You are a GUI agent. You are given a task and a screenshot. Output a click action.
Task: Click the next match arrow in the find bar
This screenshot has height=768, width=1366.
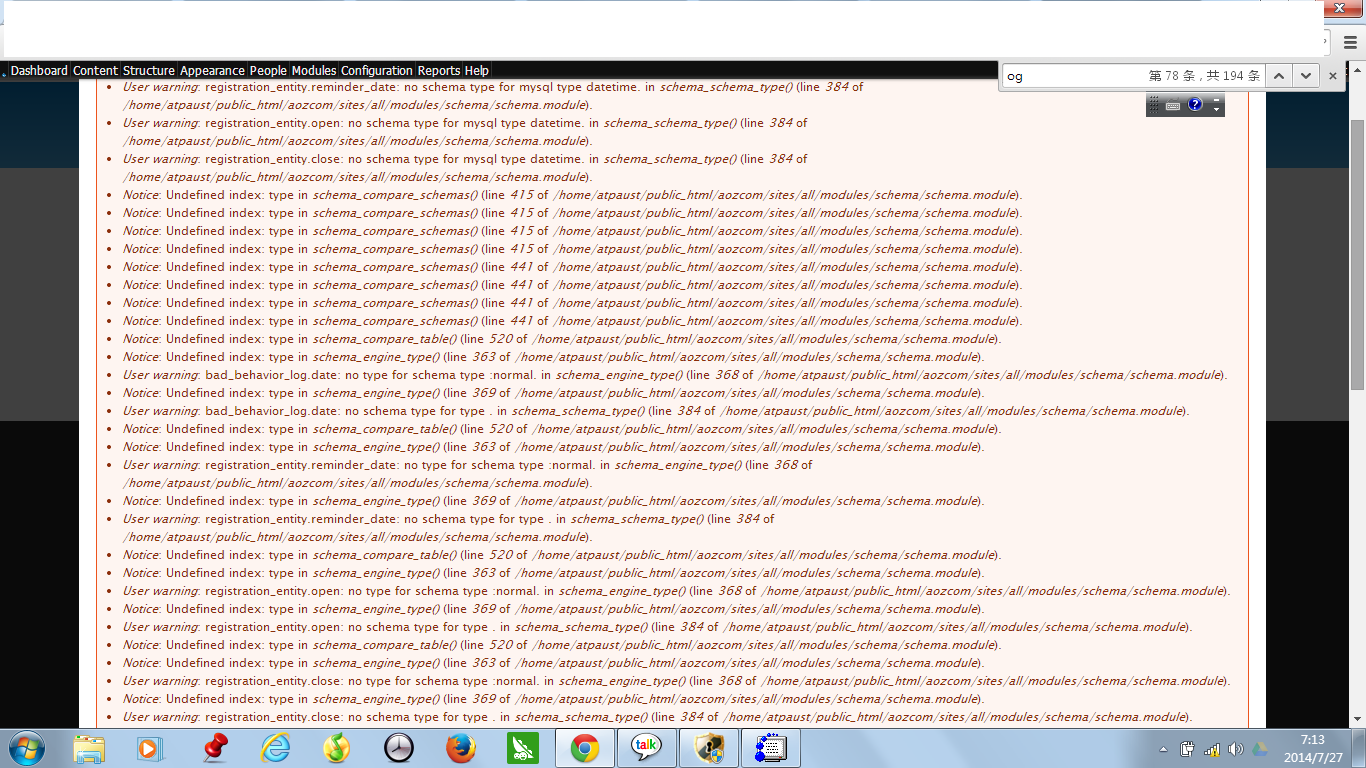pyautogui.click(x=1305, y=75)
